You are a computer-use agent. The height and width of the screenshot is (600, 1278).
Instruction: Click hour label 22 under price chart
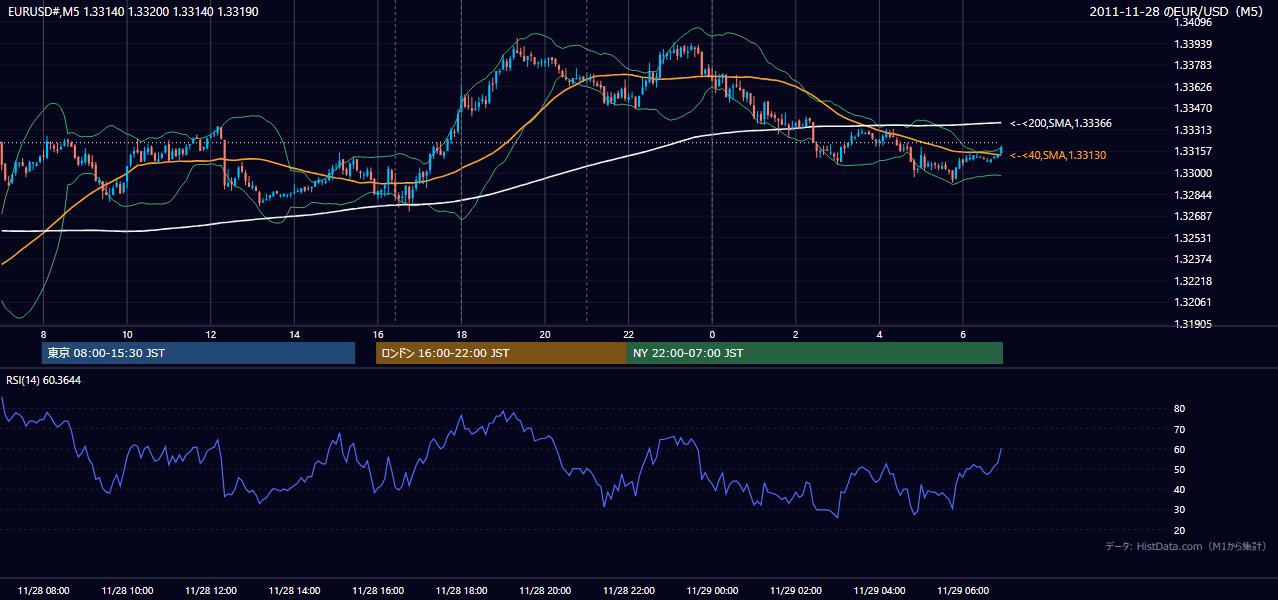coord(628,334)
